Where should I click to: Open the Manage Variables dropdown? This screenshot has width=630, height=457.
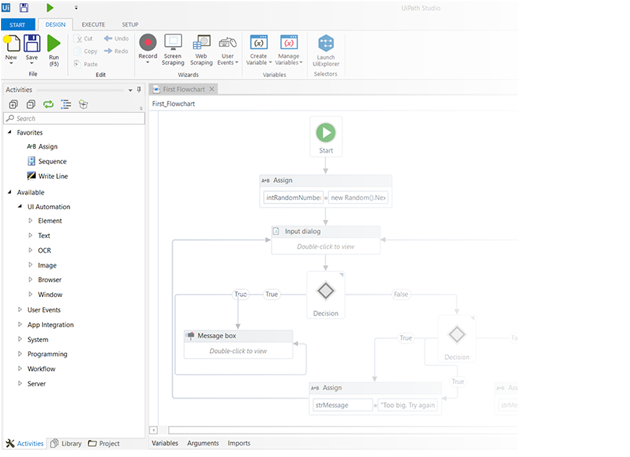point(288,50)
